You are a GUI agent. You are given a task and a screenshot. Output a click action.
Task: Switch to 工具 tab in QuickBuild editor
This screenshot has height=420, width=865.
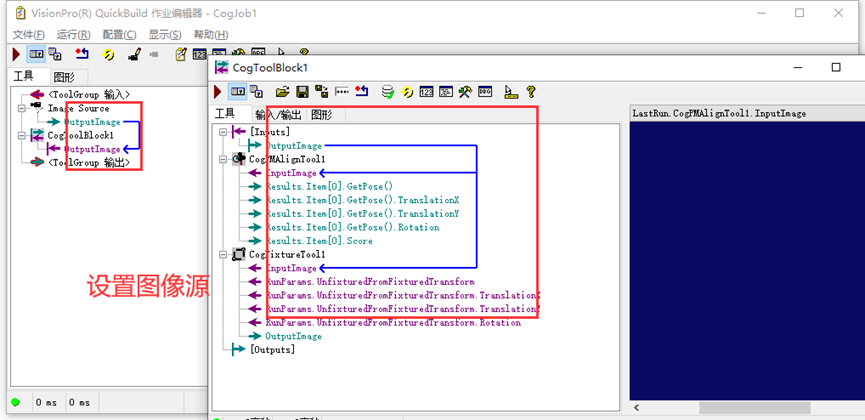coord(23,76)
